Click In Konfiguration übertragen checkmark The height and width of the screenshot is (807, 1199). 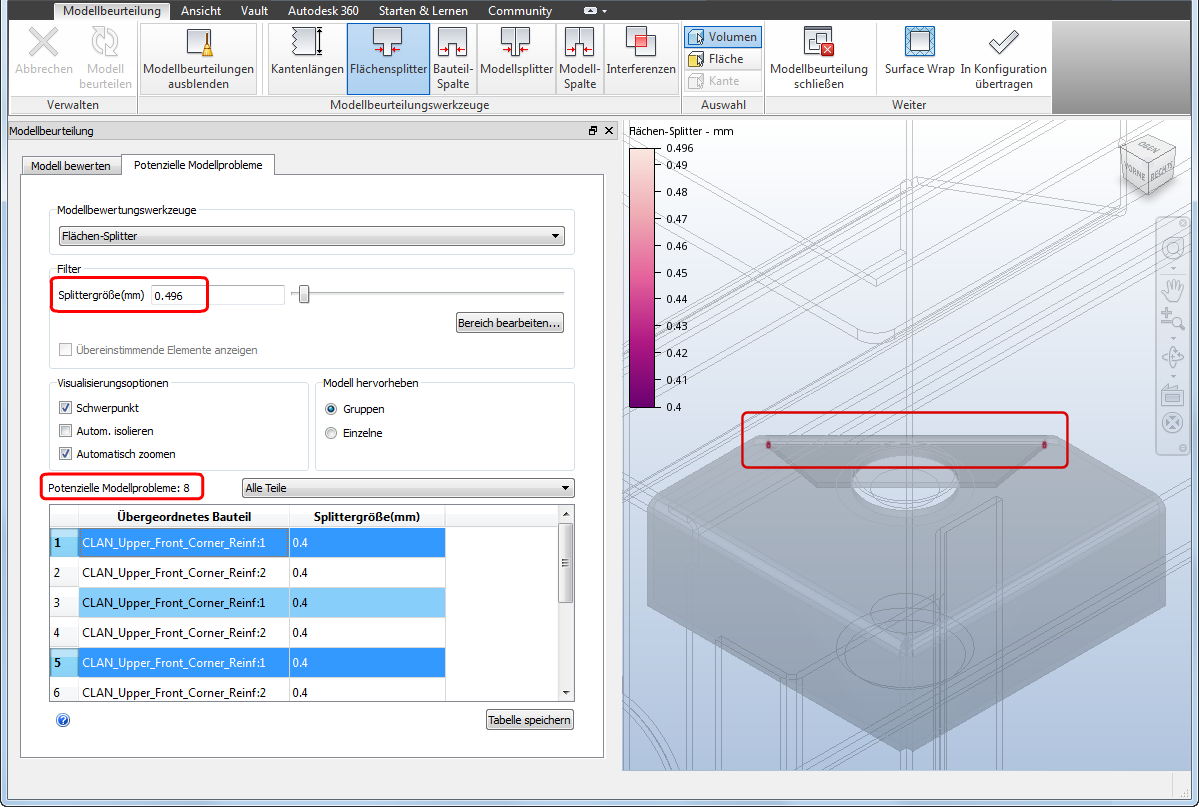click(x=1003, y=42)
